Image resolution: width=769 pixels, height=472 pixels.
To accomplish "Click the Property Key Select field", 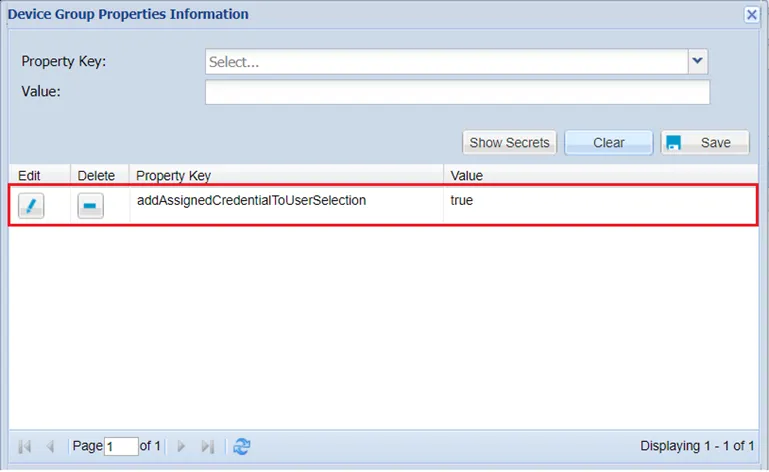I will [446, 61].
